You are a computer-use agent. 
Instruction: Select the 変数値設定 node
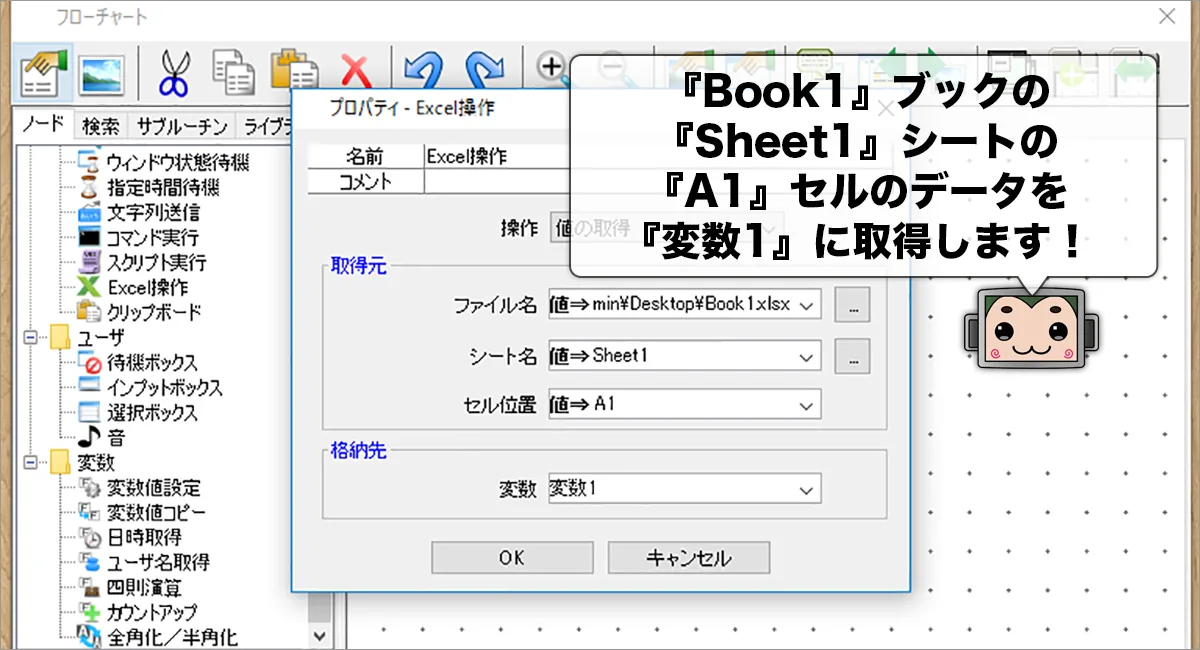140,487
